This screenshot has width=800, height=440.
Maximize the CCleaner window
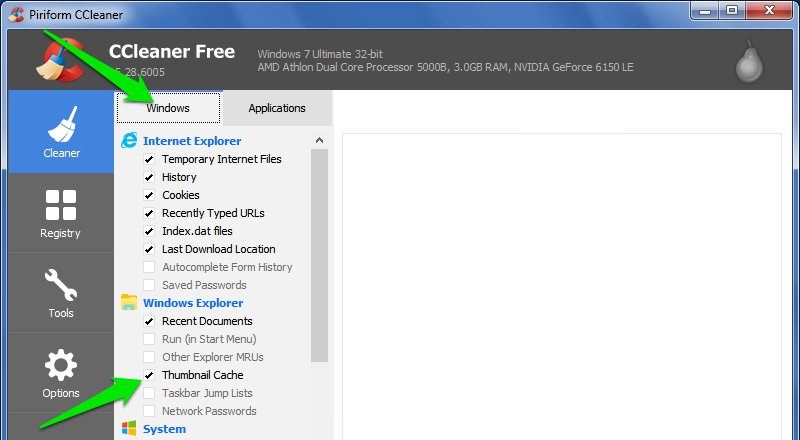point(733,11)
